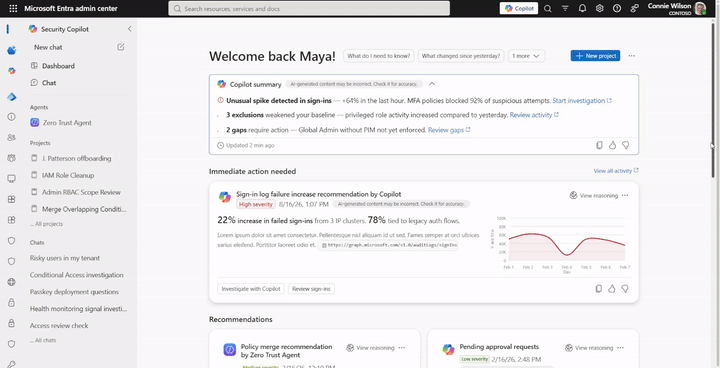Give thumbs up on Copilot summary

pyautogui.click(x=612, y=145)
